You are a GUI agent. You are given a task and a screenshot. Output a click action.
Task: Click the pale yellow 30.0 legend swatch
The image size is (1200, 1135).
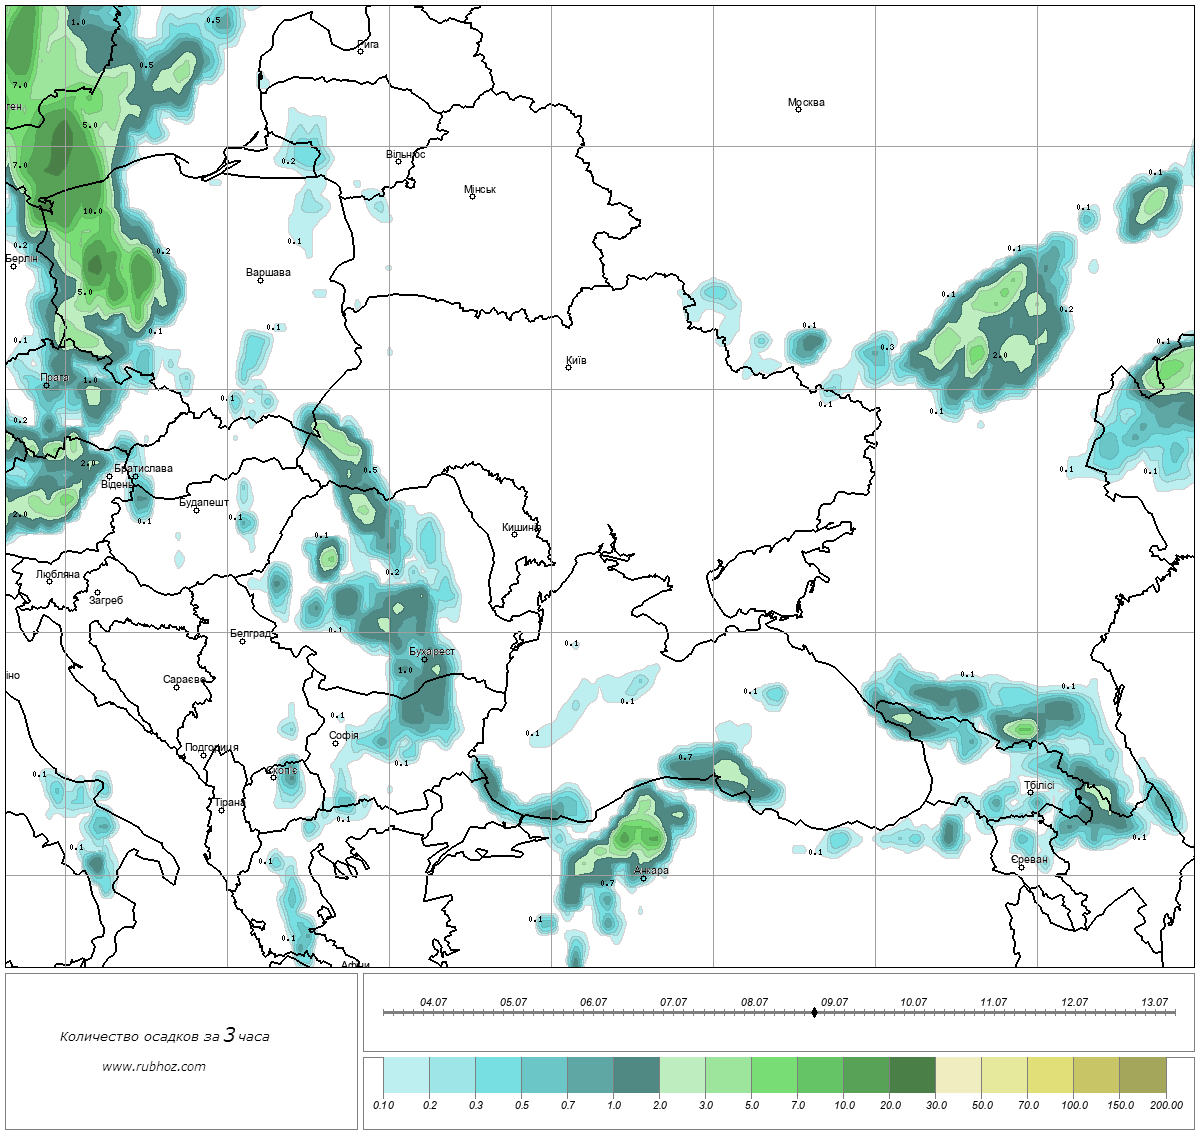tap(958, 1077)
